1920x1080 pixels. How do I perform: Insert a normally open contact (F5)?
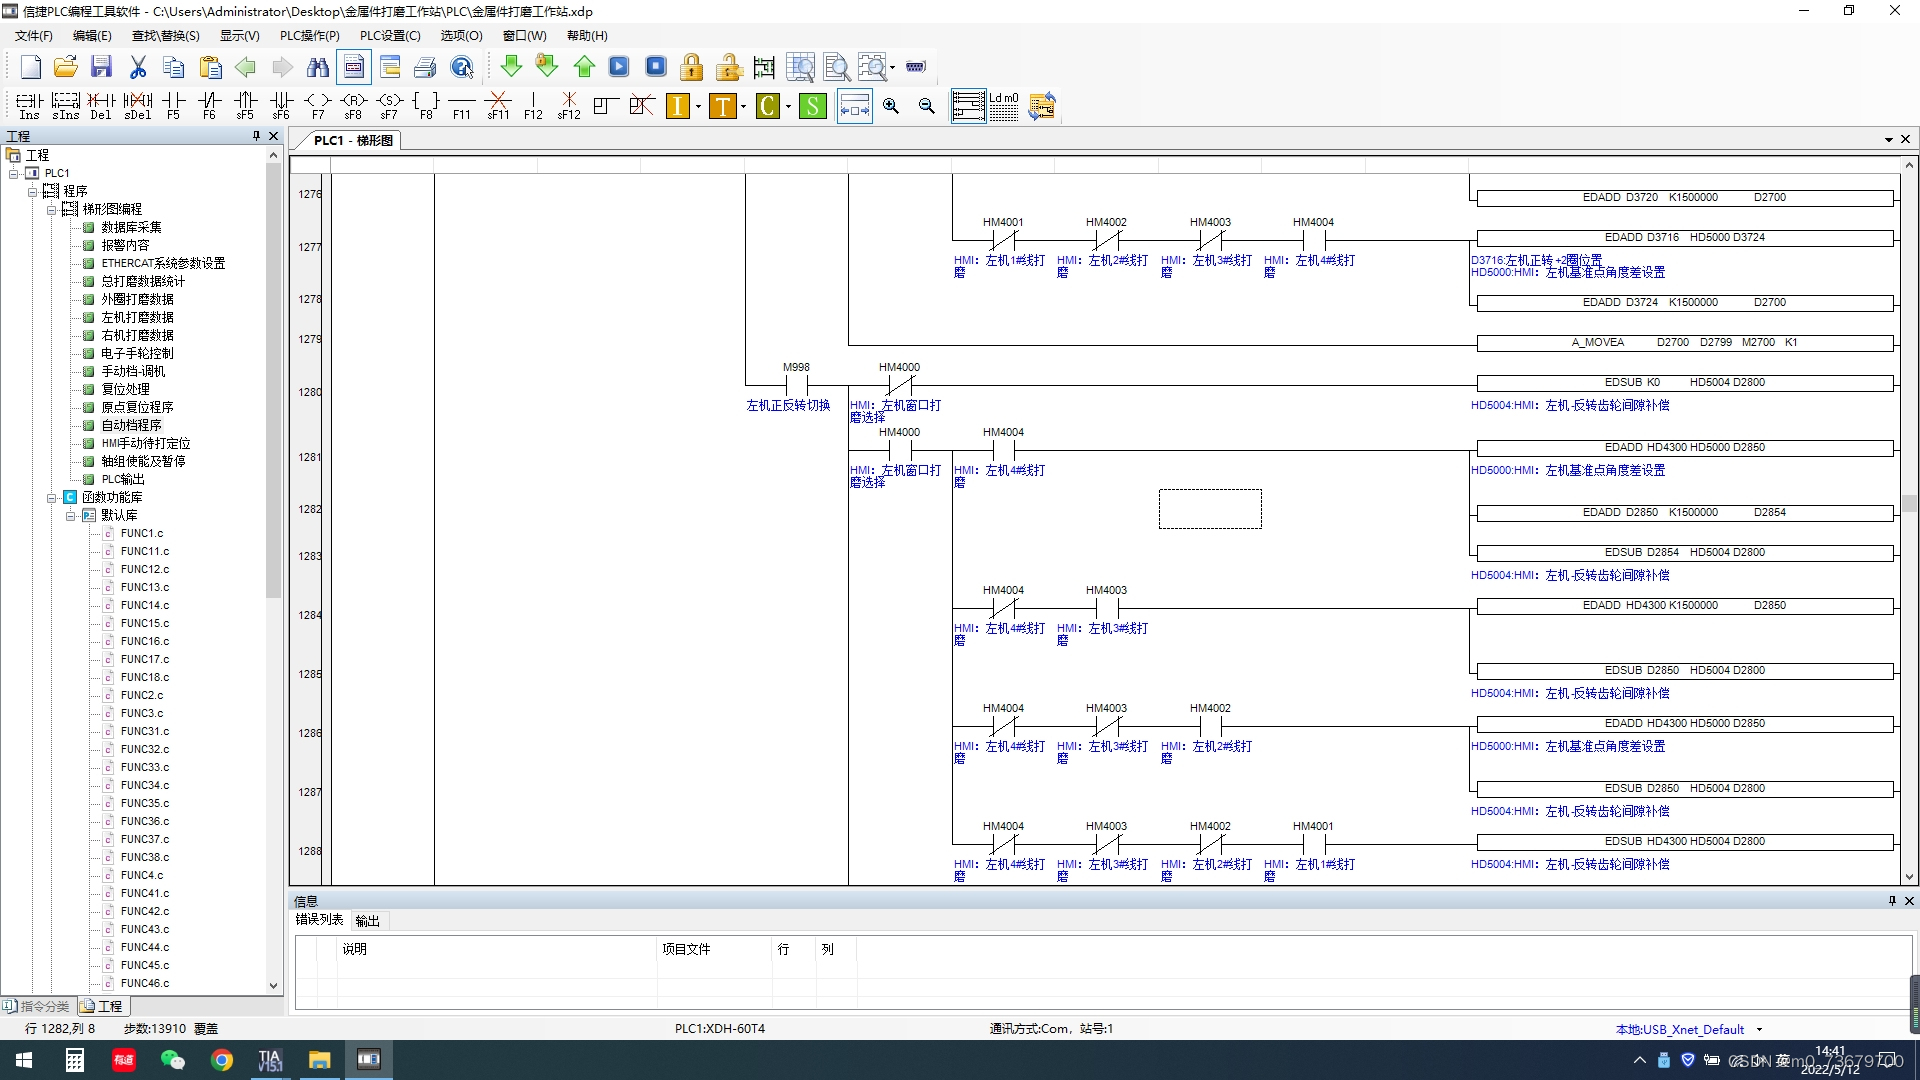173,105
